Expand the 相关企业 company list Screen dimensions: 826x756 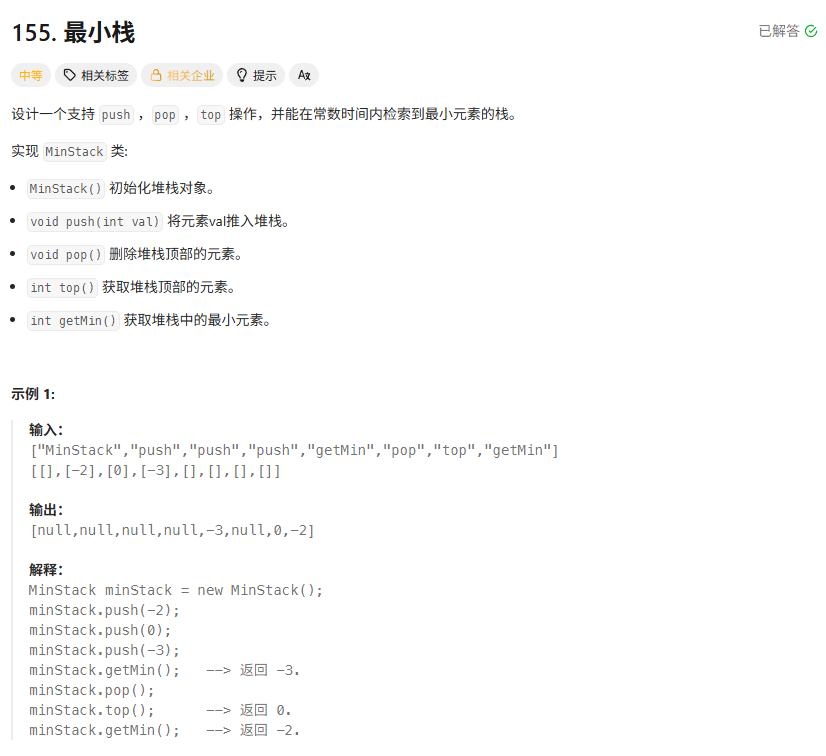point(181,75)
